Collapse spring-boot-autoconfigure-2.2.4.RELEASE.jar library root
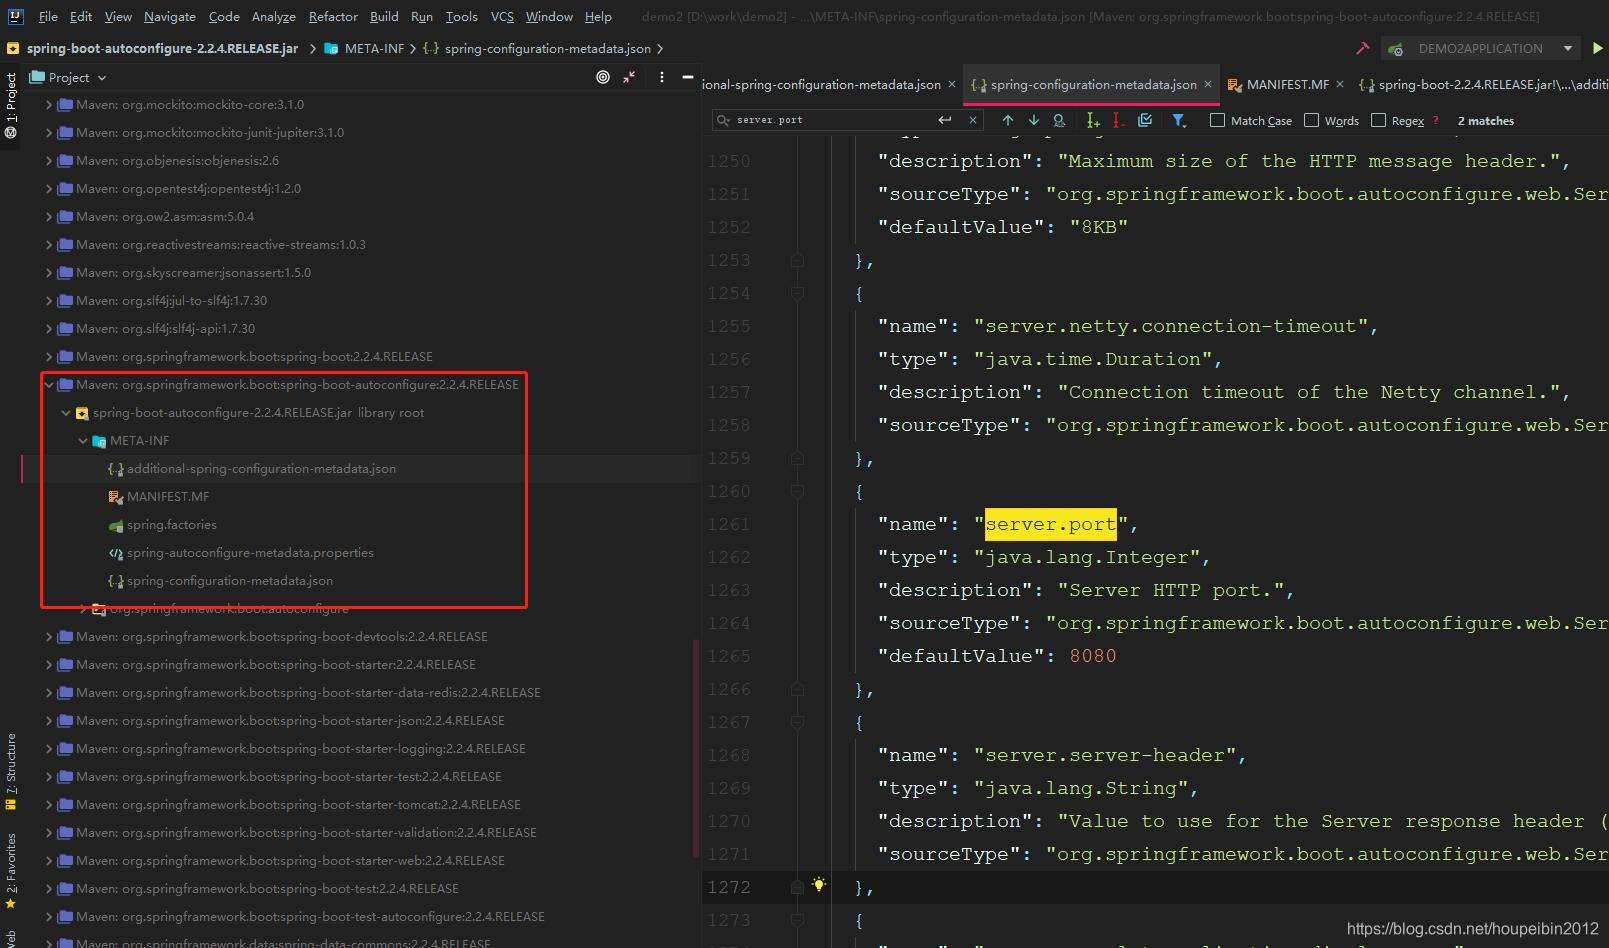Viewport: 1609px width, 948px height. 65,412
